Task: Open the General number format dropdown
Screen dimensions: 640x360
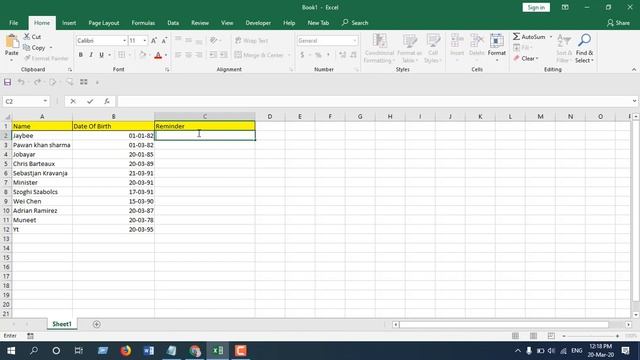Action: tap(354, 41)
